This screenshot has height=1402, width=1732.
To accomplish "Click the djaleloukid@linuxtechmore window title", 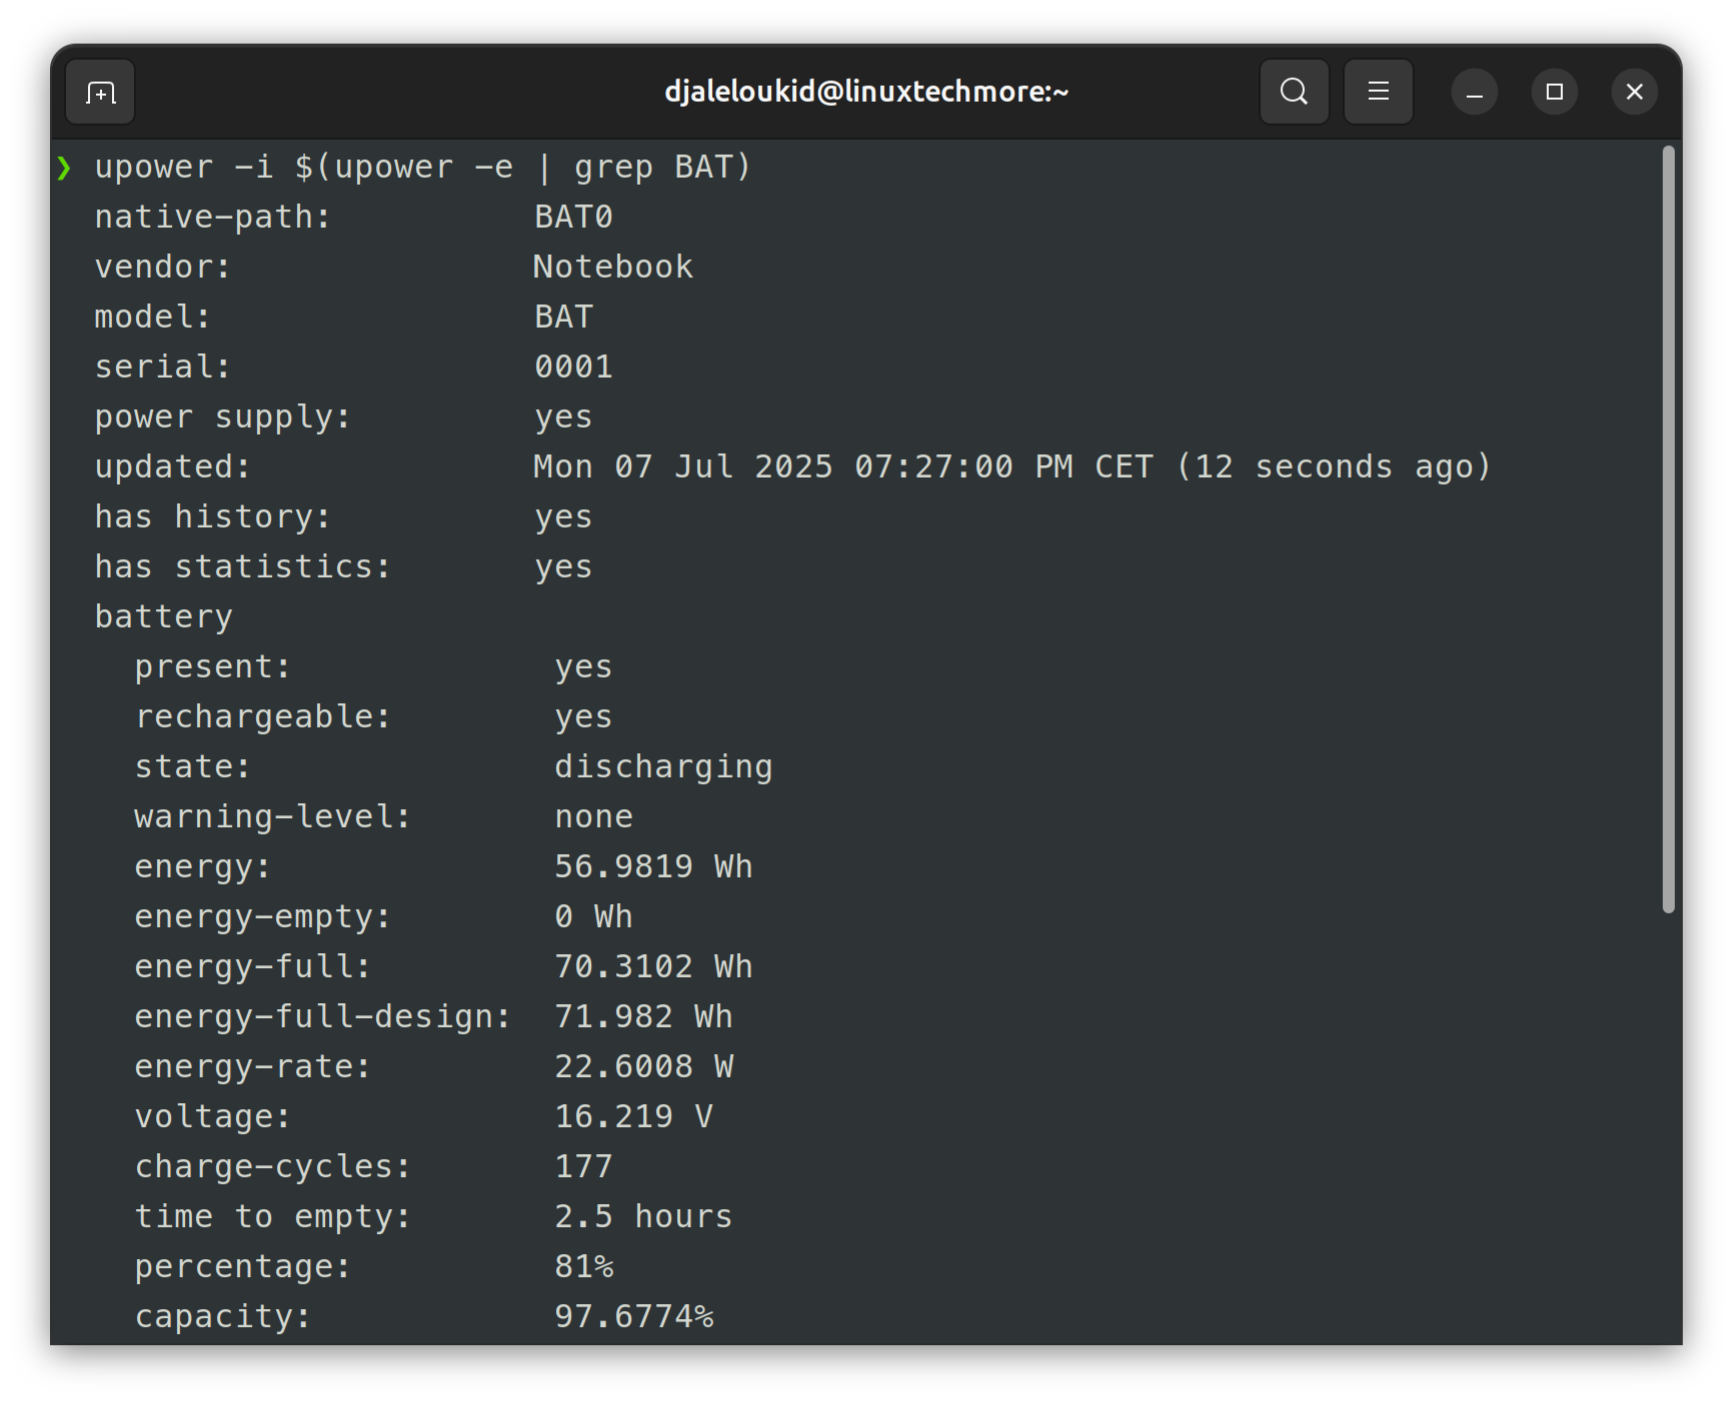I will (866, 92).
